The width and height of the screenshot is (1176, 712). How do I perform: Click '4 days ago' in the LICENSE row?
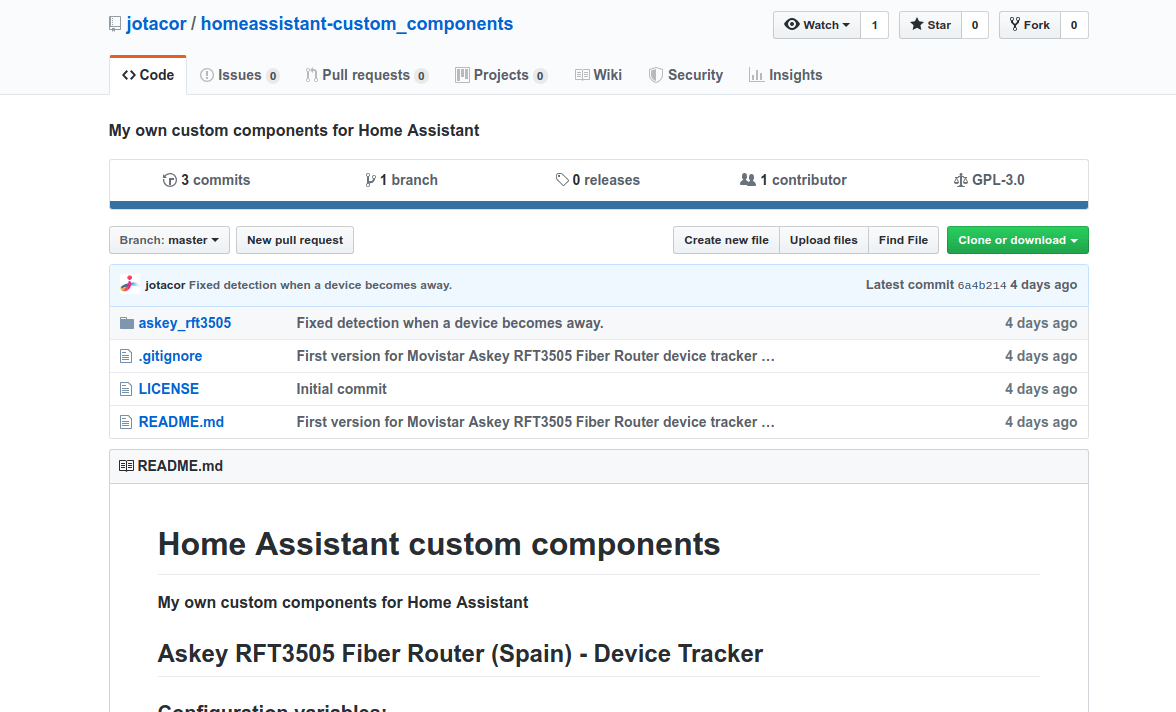(1041, 389)
